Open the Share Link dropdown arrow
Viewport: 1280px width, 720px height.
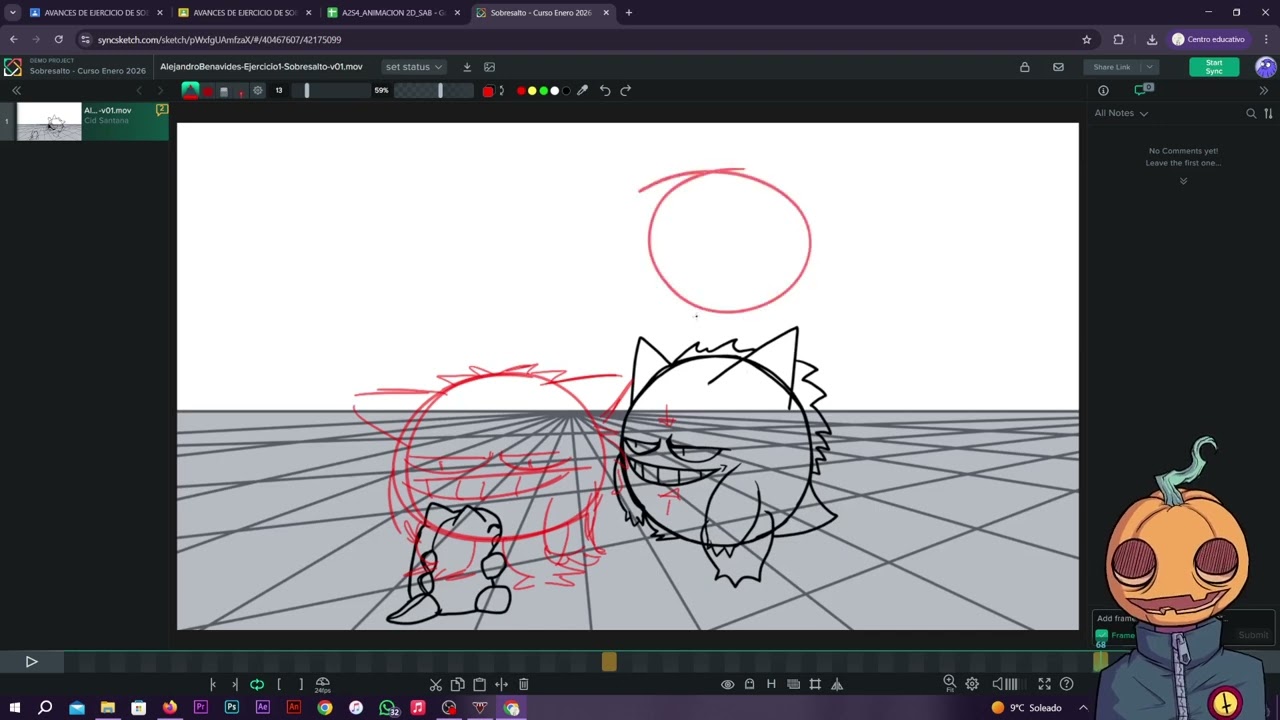(x=1149, y=67)
